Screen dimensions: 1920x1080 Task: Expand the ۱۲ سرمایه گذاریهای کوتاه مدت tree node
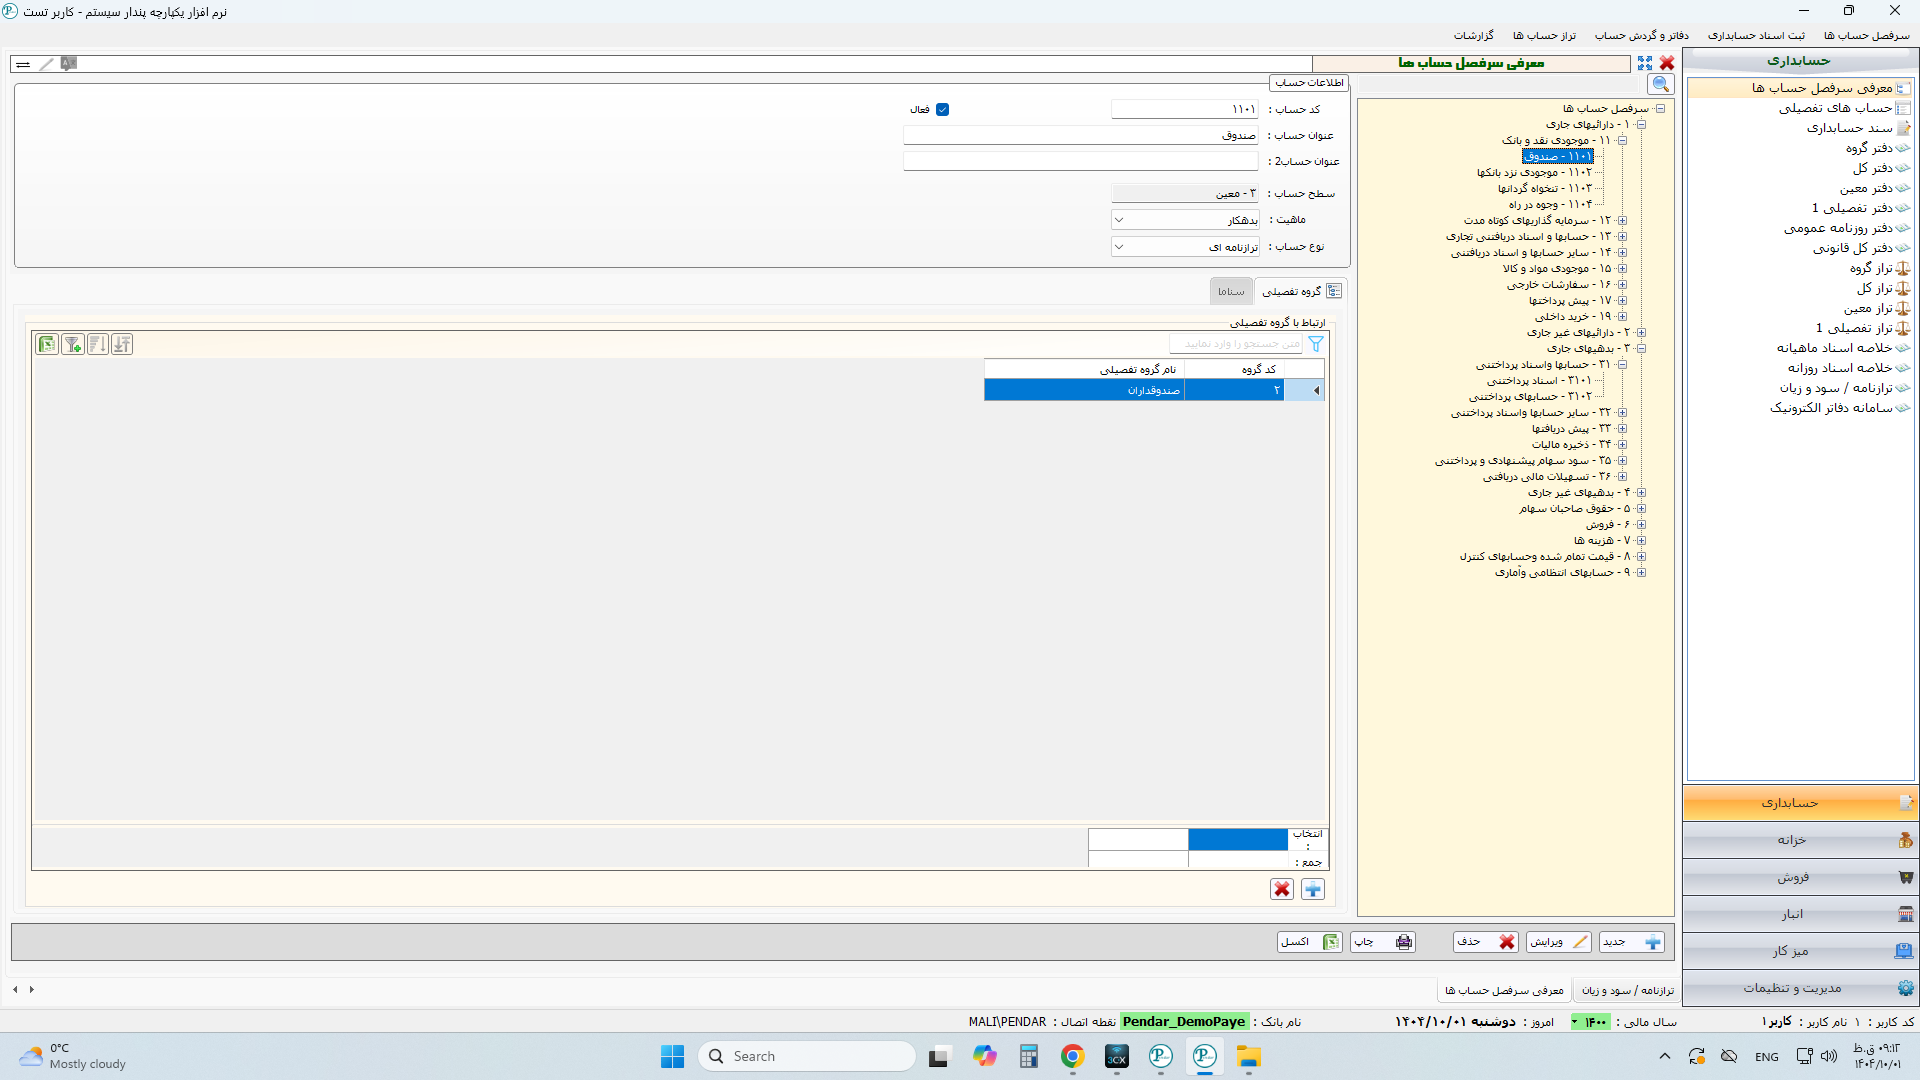point(1622,221)
